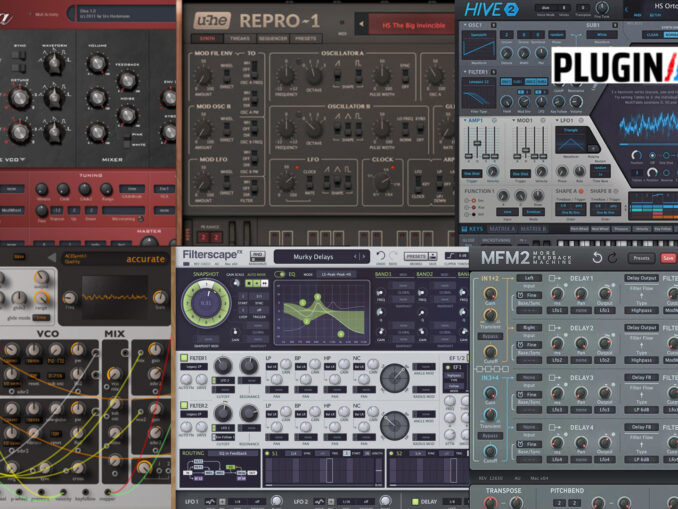
Task: Click the Hive Filter1 lowpass curve display
Action: click(479, 93)
